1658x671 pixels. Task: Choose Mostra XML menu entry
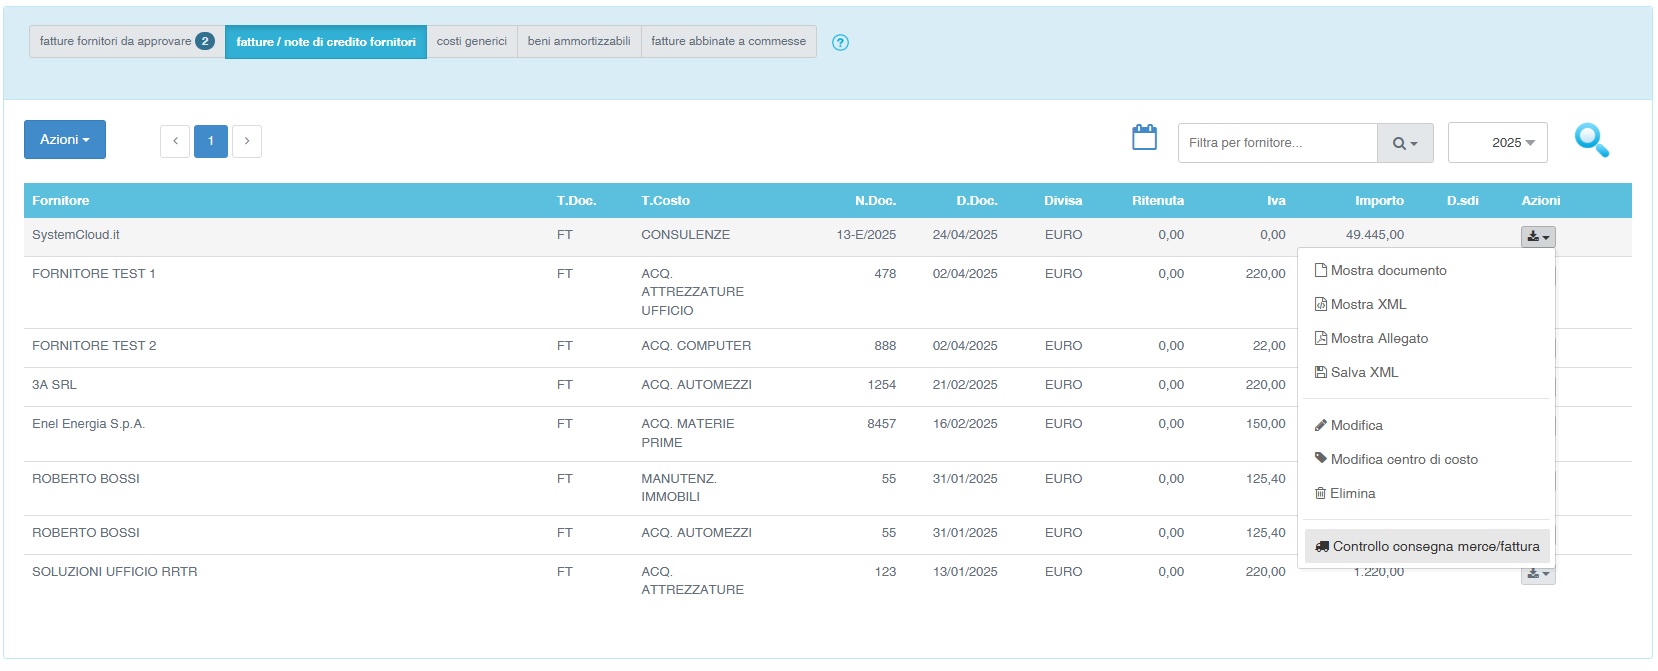coord(1368,305)
